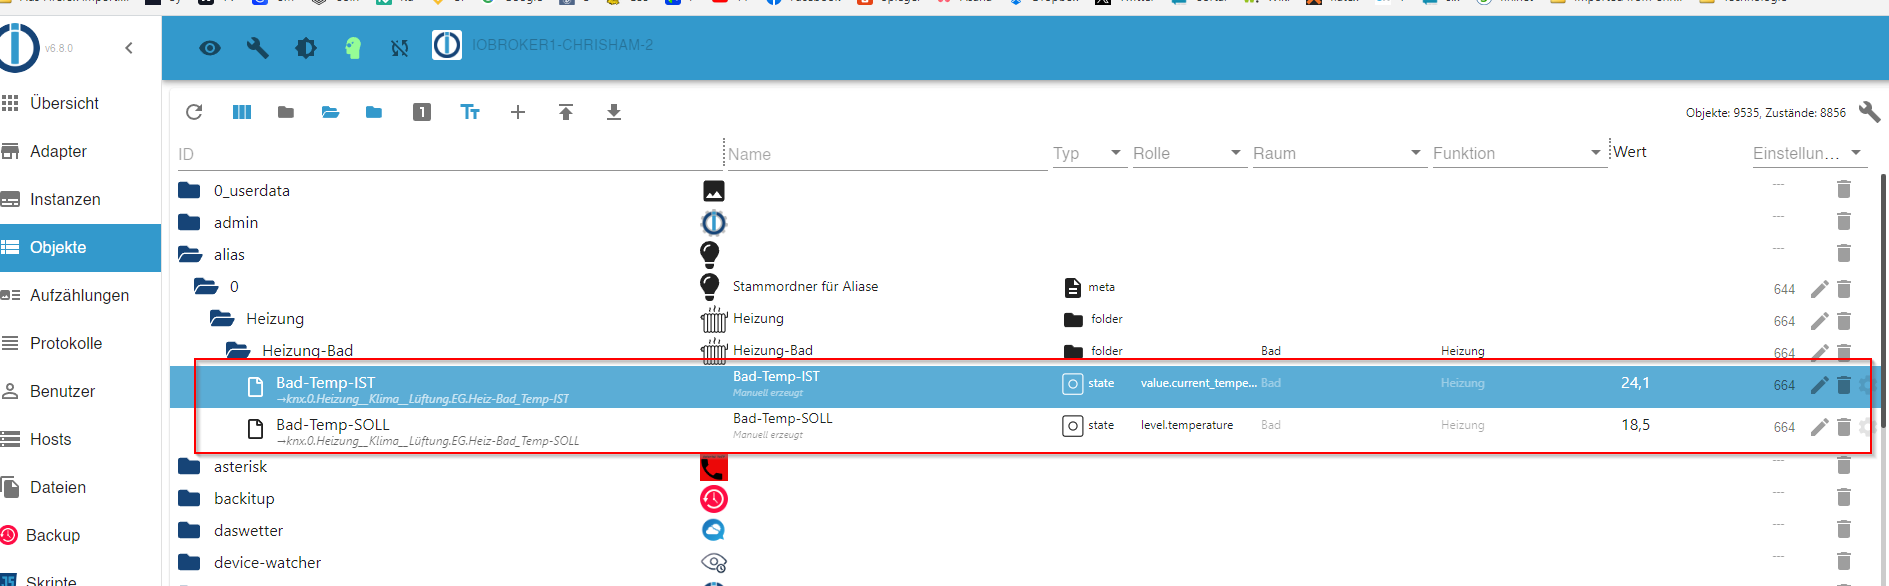Open Dateien in the sidebar
This screenshot has height=586, width=1889.
80,487
